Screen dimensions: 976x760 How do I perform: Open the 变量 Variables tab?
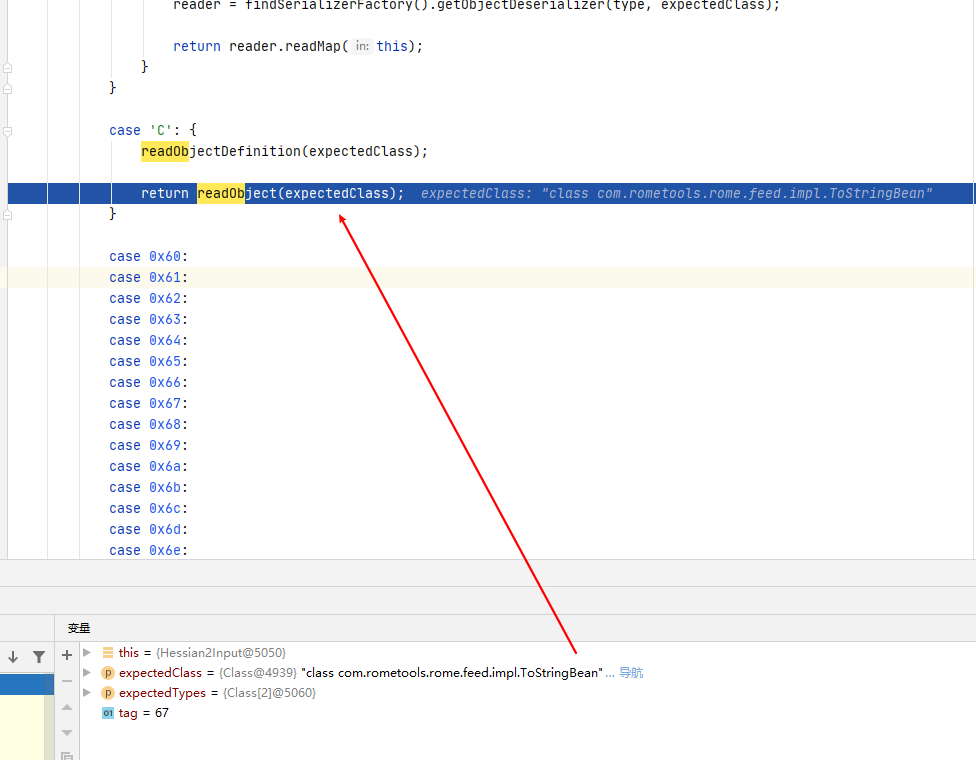pos(79,628)
